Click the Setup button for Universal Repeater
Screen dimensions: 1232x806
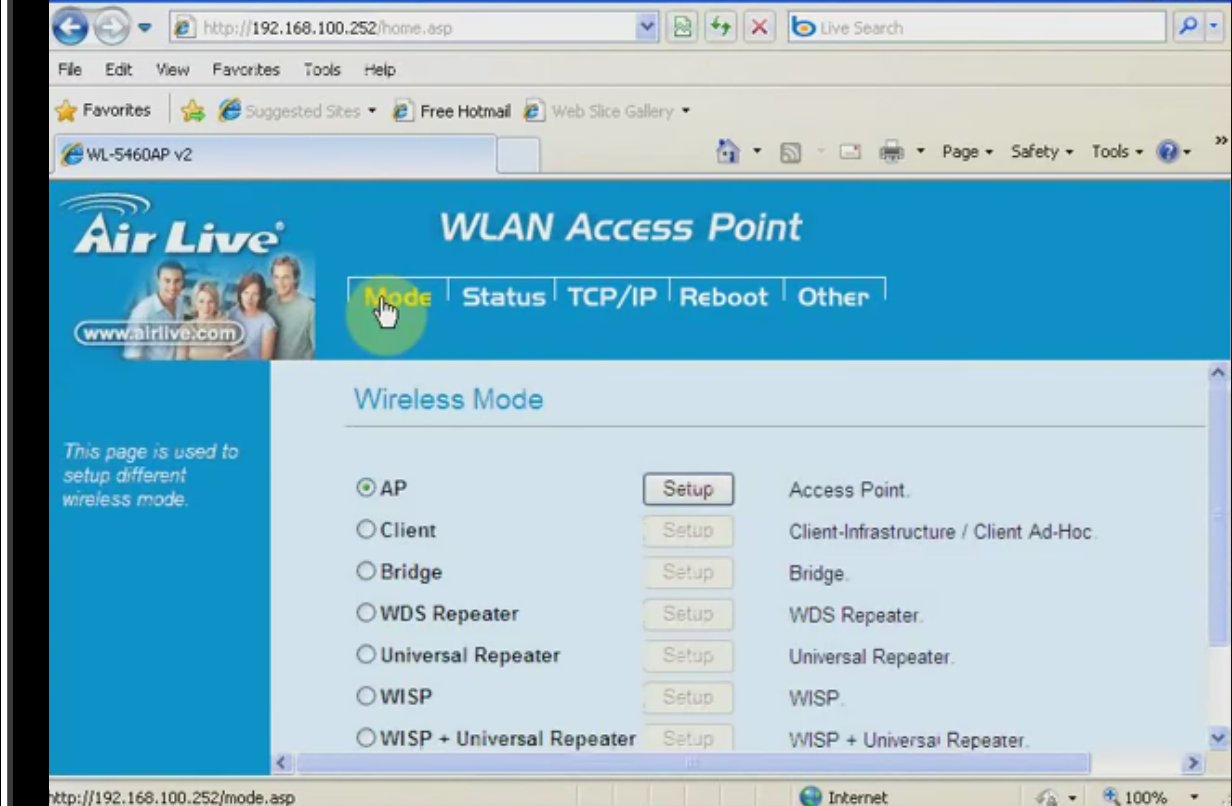pos(688,656)
